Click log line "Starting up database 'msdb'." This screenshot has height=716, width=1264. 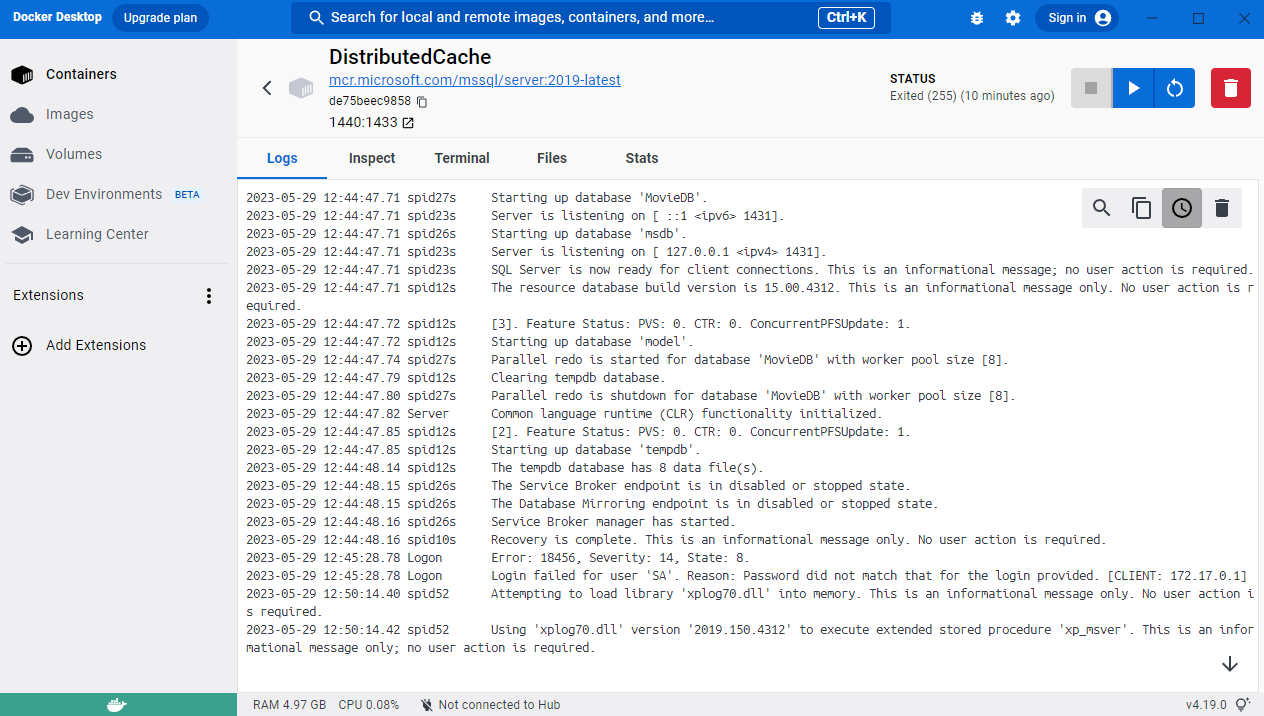tap(589, 234)
